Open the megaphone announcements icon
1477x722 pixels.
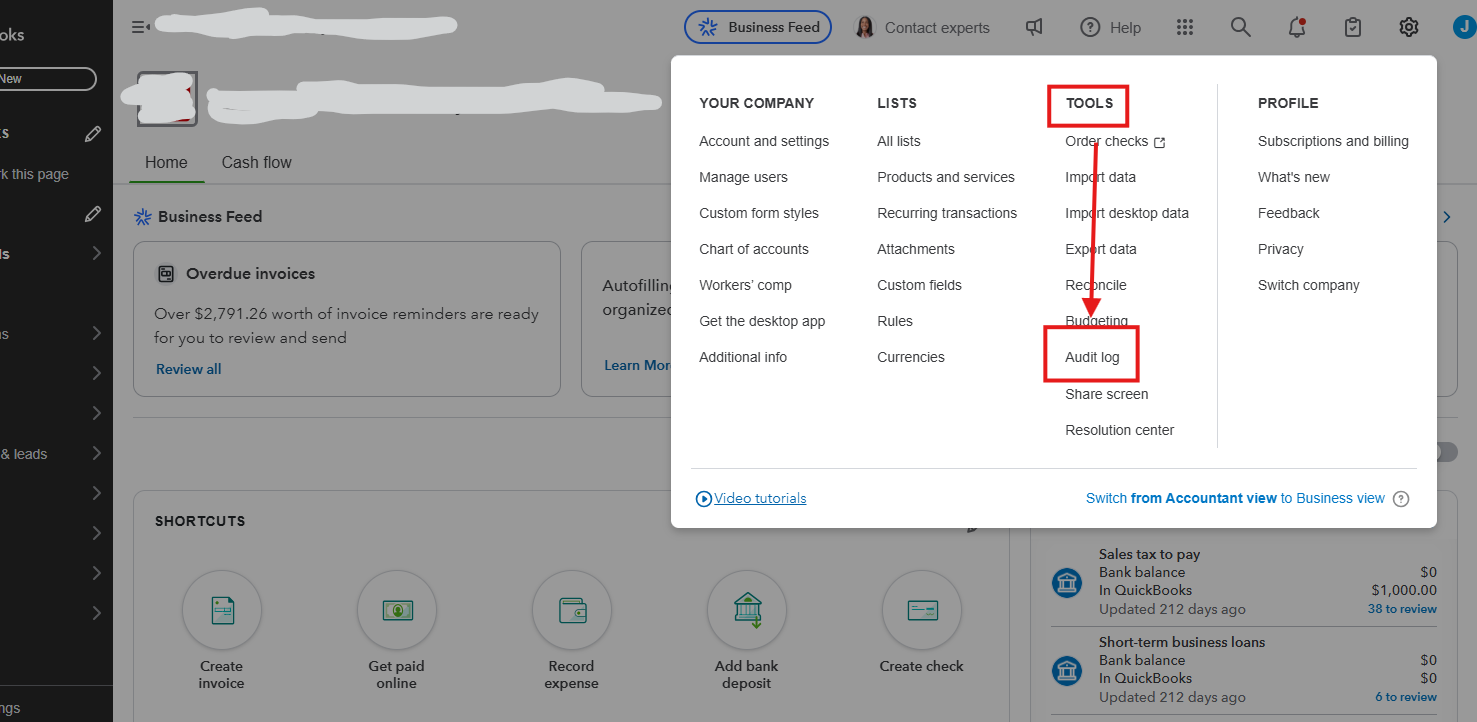[1035, 28]
